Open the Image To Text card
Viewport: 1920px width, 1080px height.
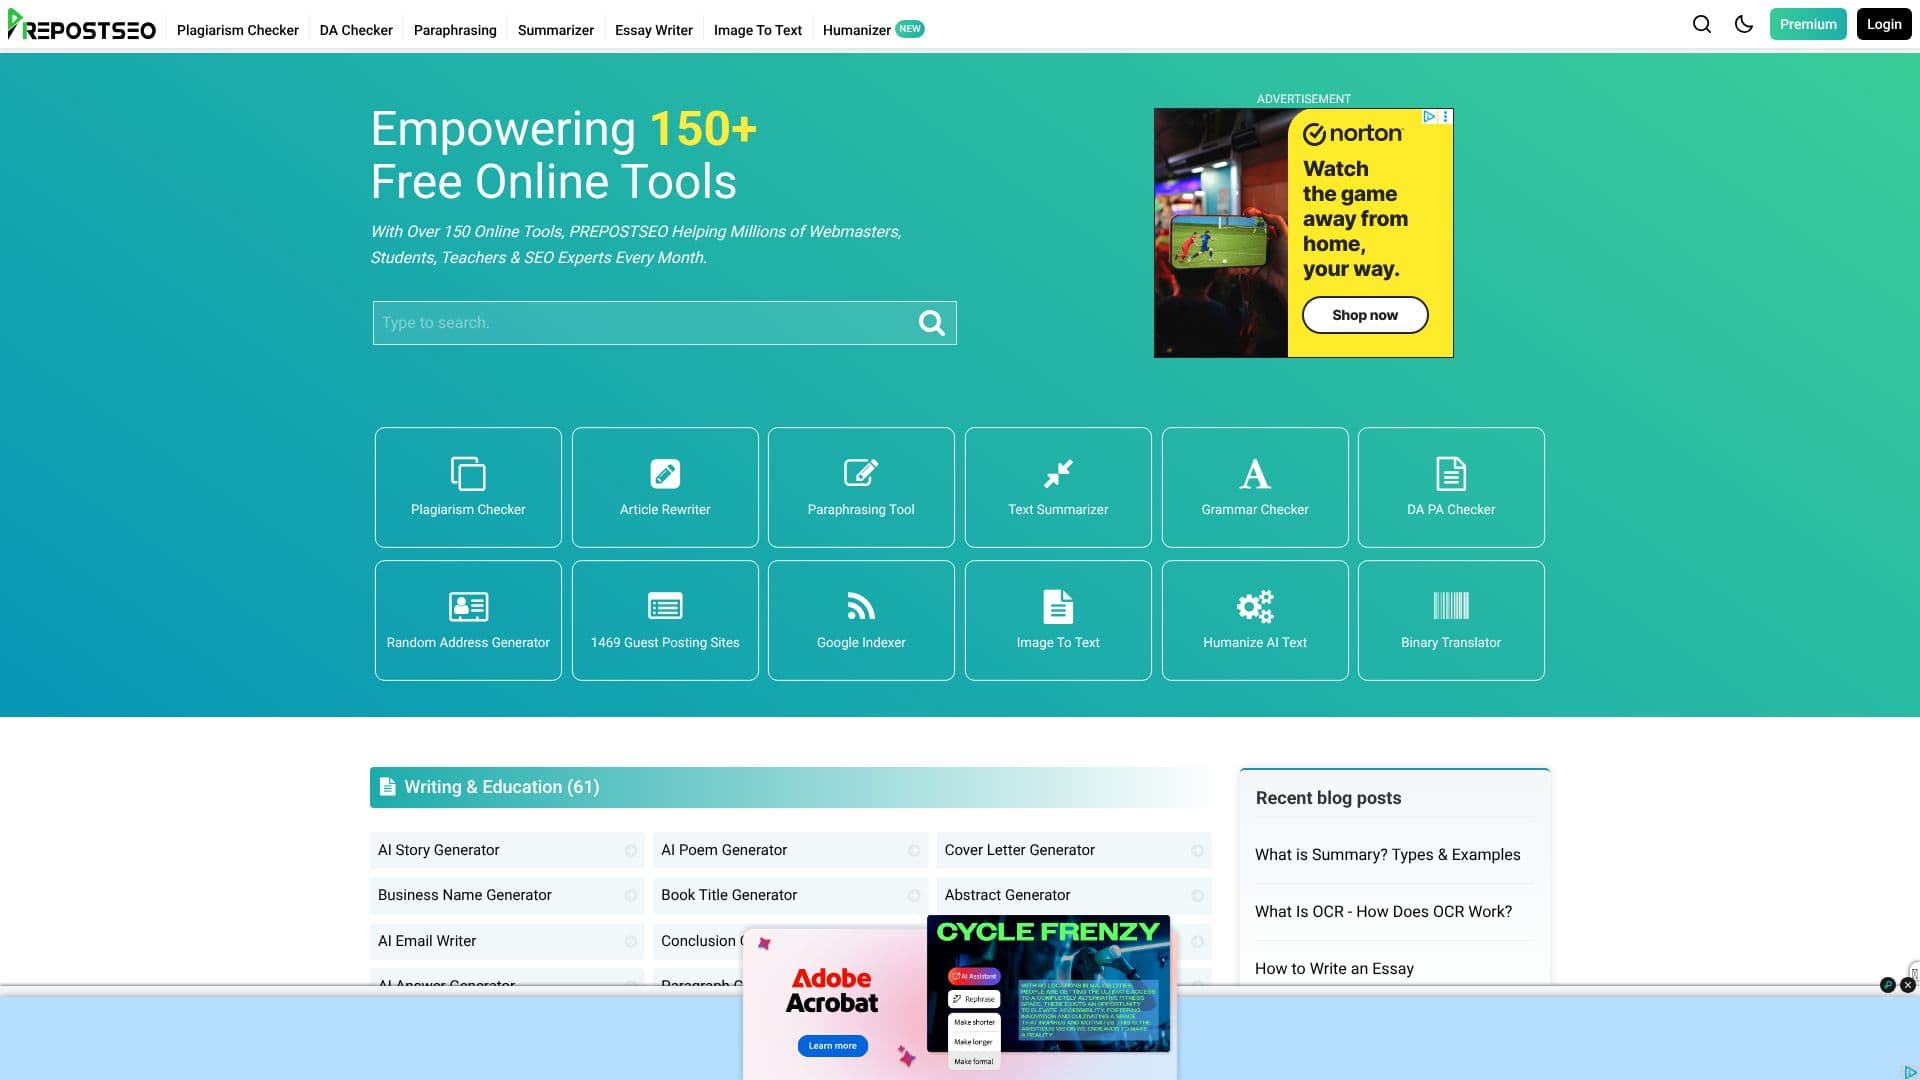click(1058, 620)
